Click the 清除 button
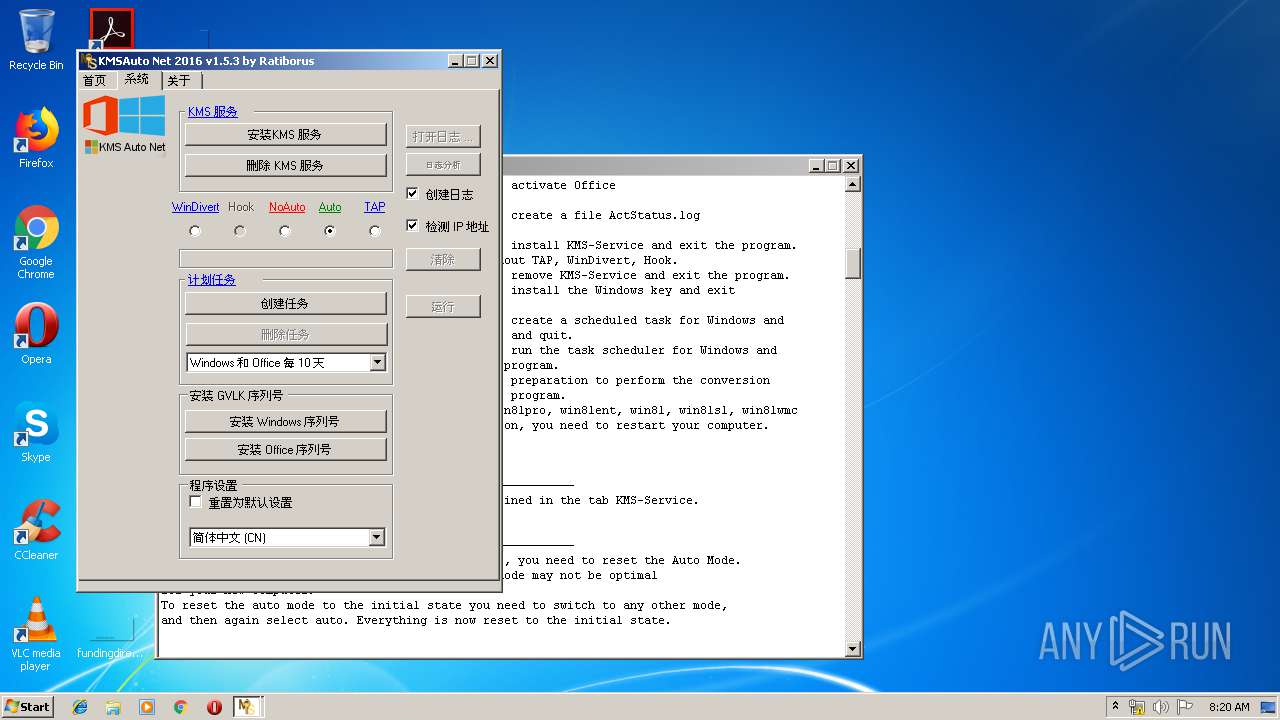The height and width of the screenshot is (720, 1280). [x=443, y=259]
